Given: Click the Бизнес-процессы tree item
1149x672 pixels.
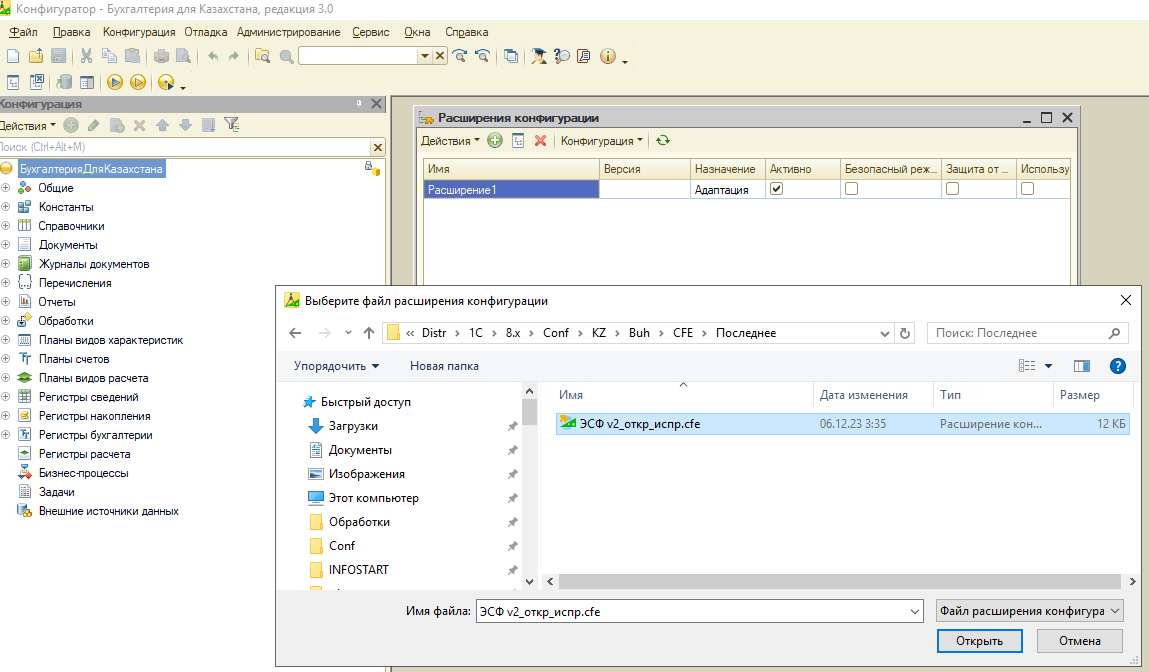Looking at the screenshot, I should tap(84, 473).
